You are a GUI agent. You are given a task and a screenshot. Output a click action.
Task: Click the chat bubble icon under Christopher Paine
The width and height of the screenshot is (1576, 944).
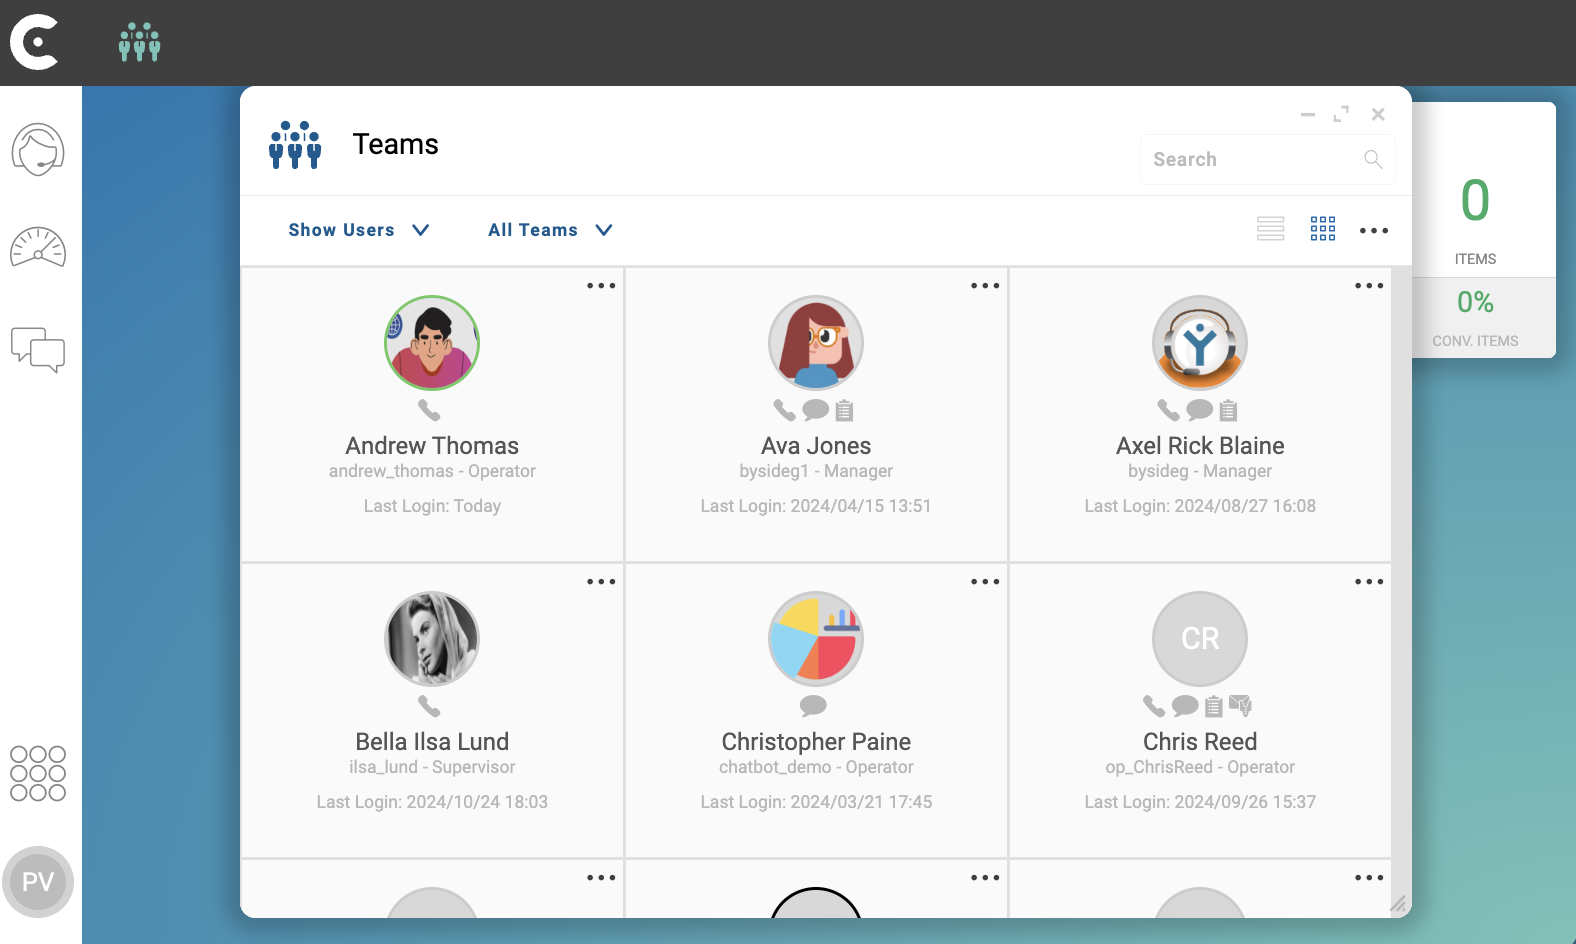tap(814, 706)
